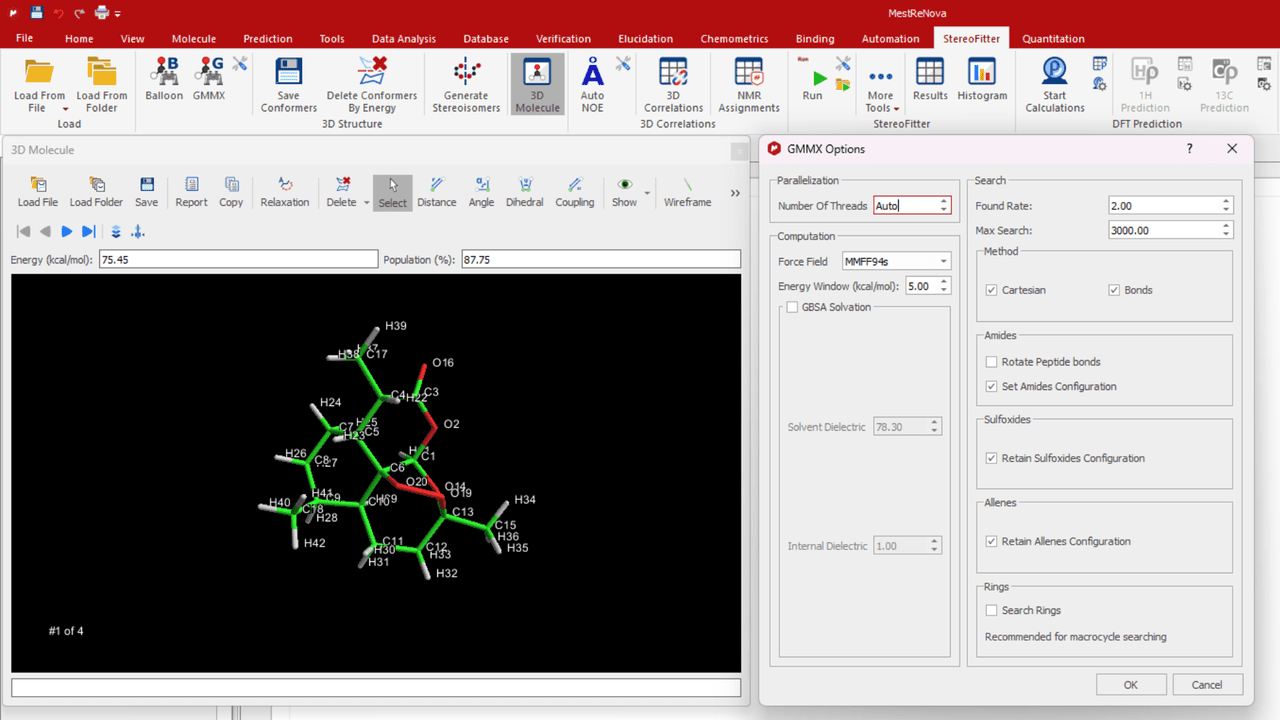Image resolution: width=1280 pixels, height=720 pixels.
Task: Switch to Wireframe display
Action: coord(687,192)
